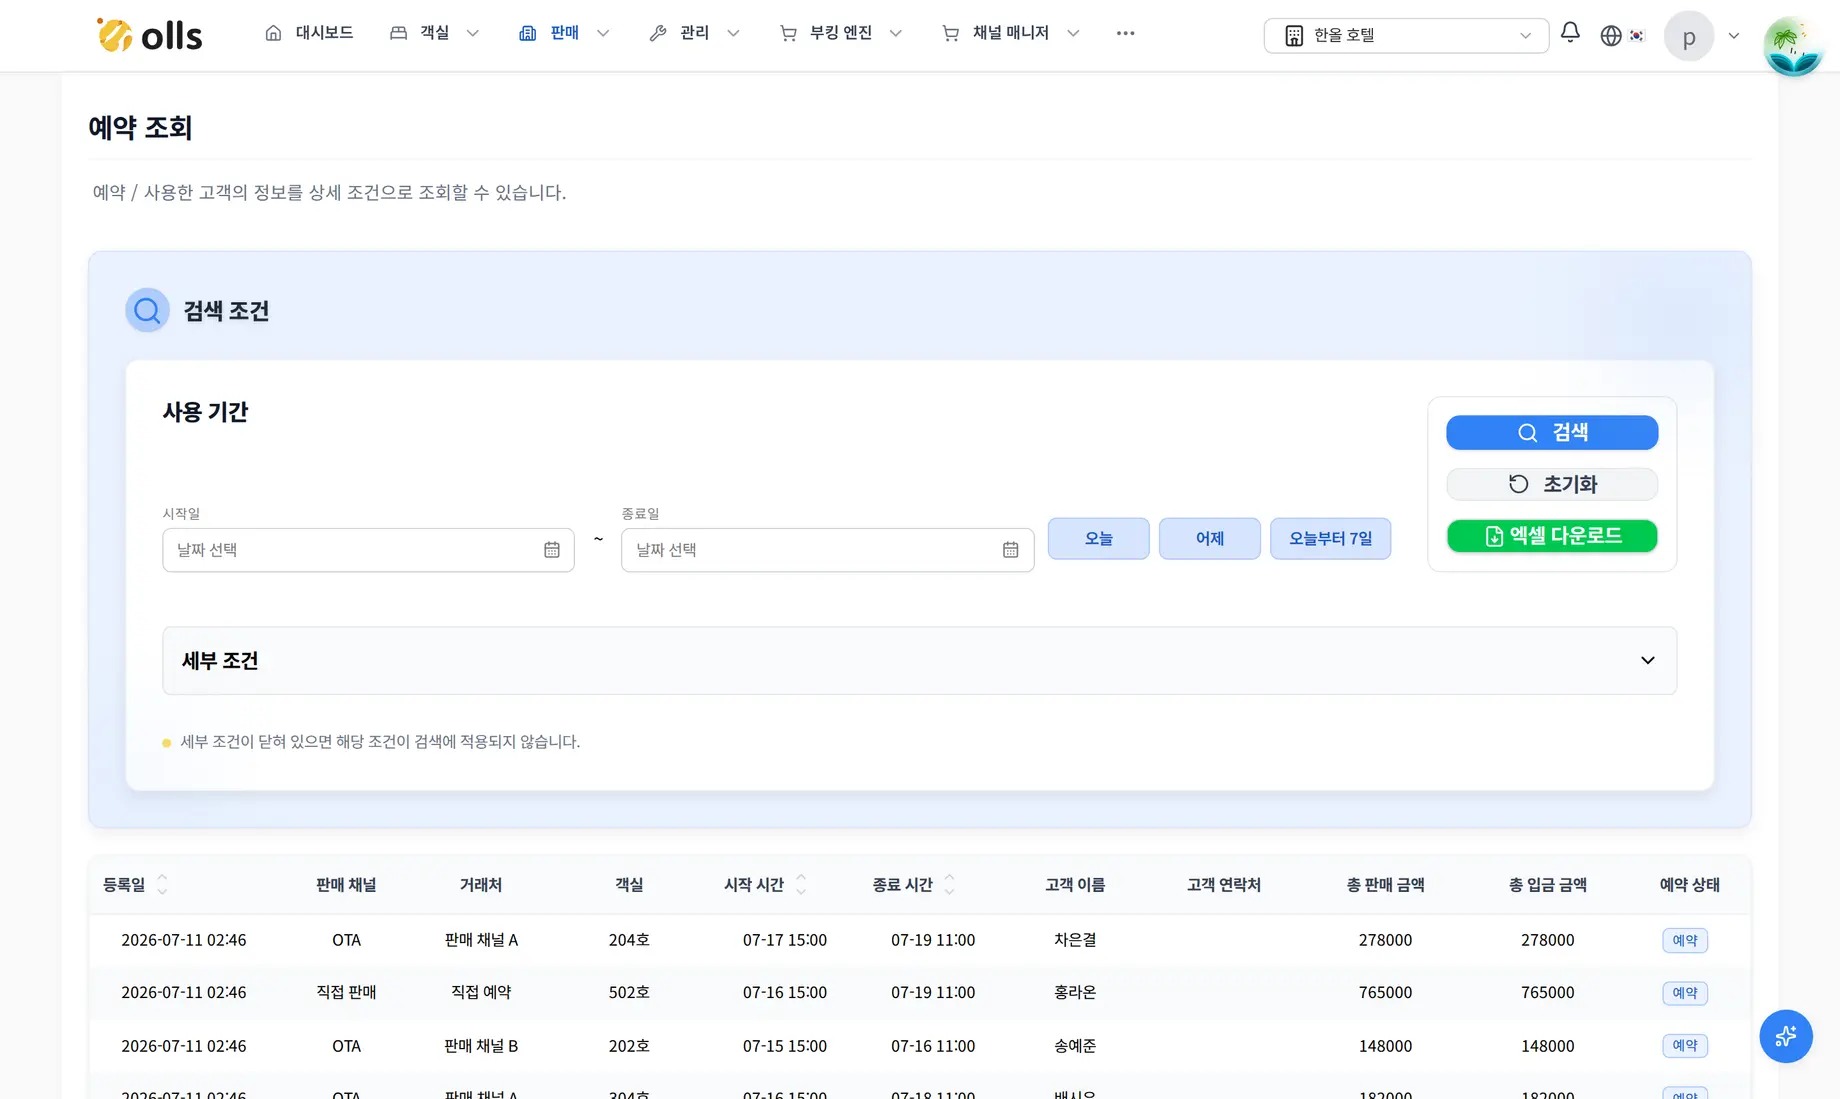
Task: Click the palm tree profile image
Action: 1793,45
